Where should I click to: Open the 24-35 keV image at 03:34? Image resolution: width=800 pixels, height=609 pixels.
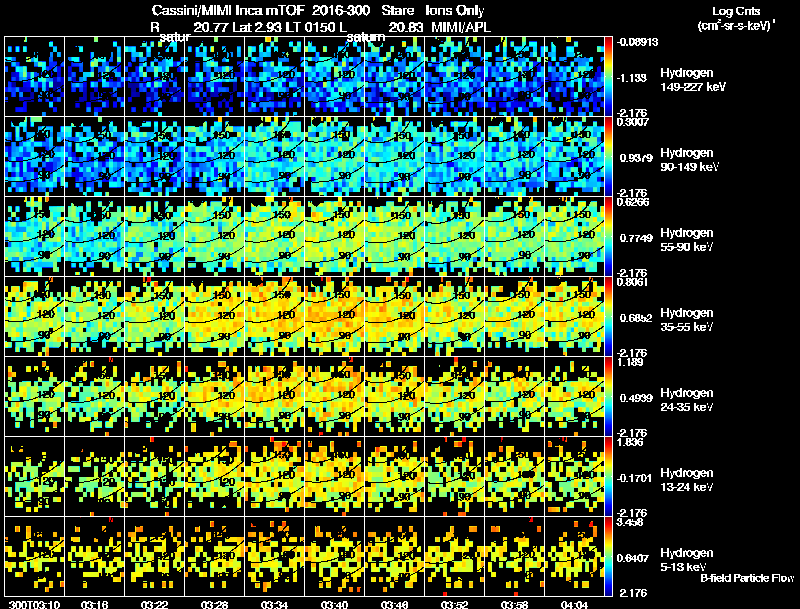pyautogui.click(x=274, y=396)
